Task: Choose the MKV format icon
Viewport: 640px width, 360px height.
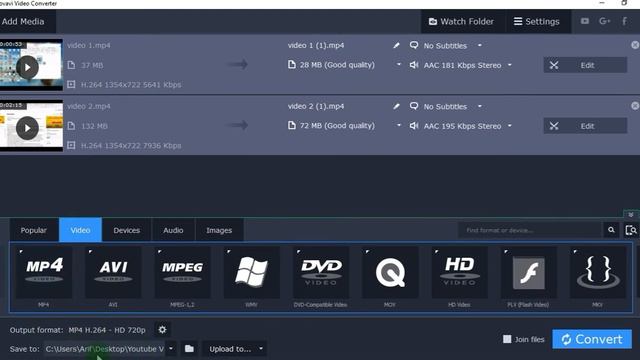Action: click(598, 273)
